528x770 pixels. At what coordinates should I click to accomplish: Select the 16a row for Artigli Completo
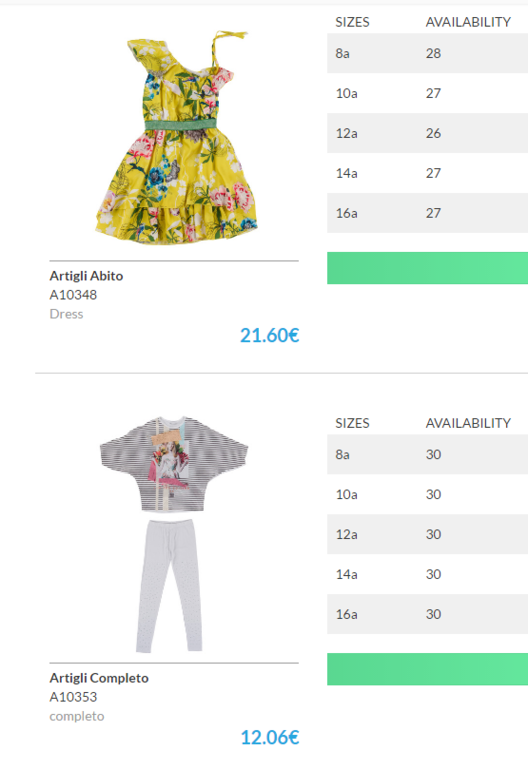click(x=427, y=614)
